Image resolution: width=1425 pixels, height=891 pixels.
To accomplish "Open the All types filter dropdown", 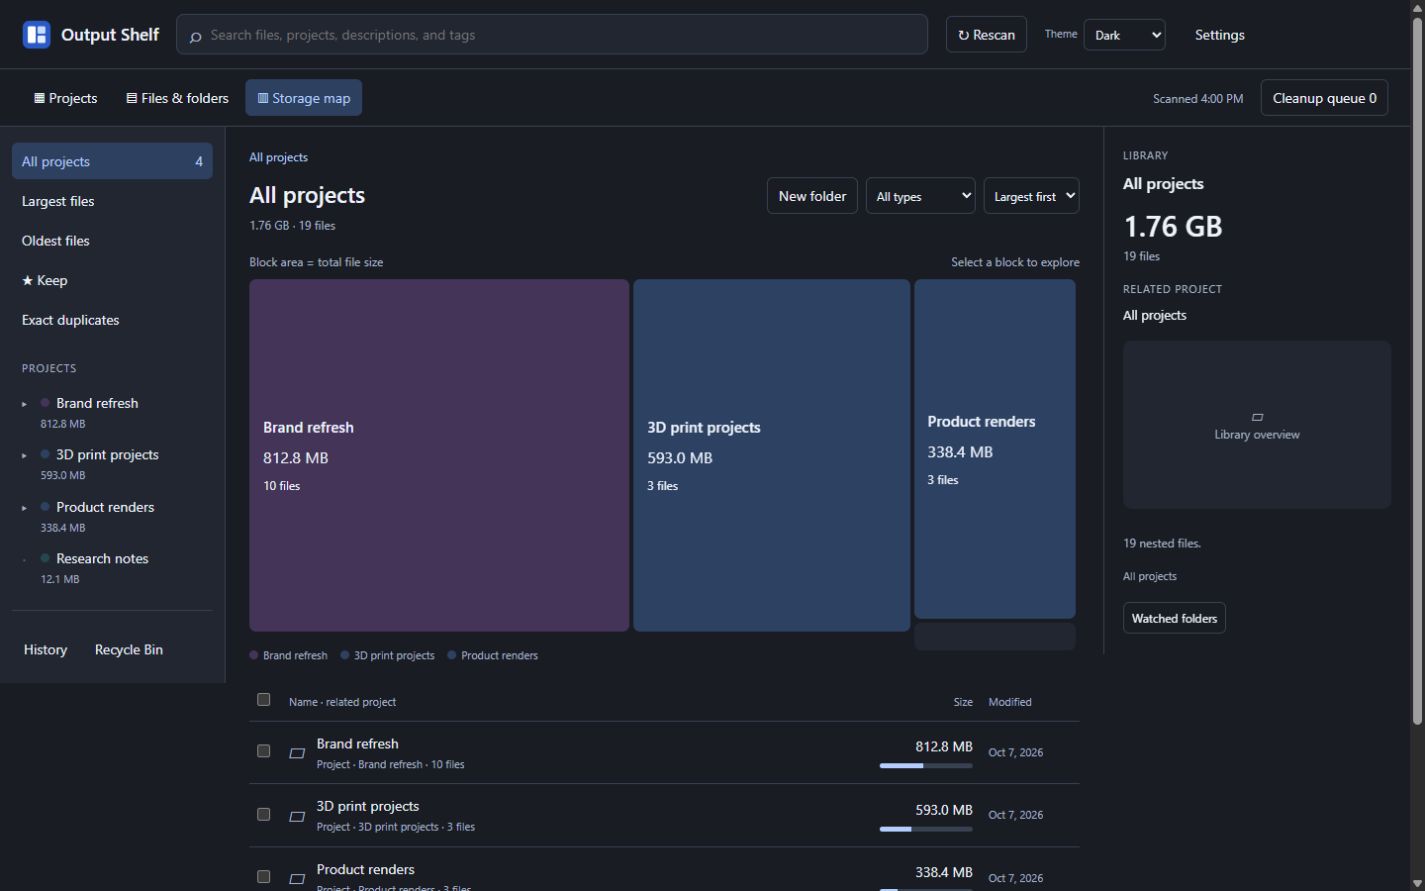I will coord(920,196).
